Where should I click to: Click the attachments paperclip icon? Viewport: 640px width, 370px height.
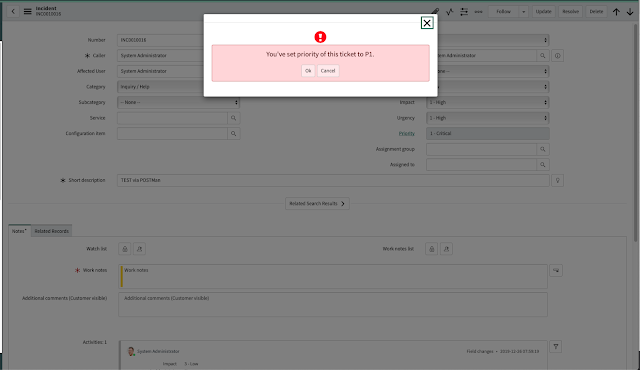[x=436, y=11]
